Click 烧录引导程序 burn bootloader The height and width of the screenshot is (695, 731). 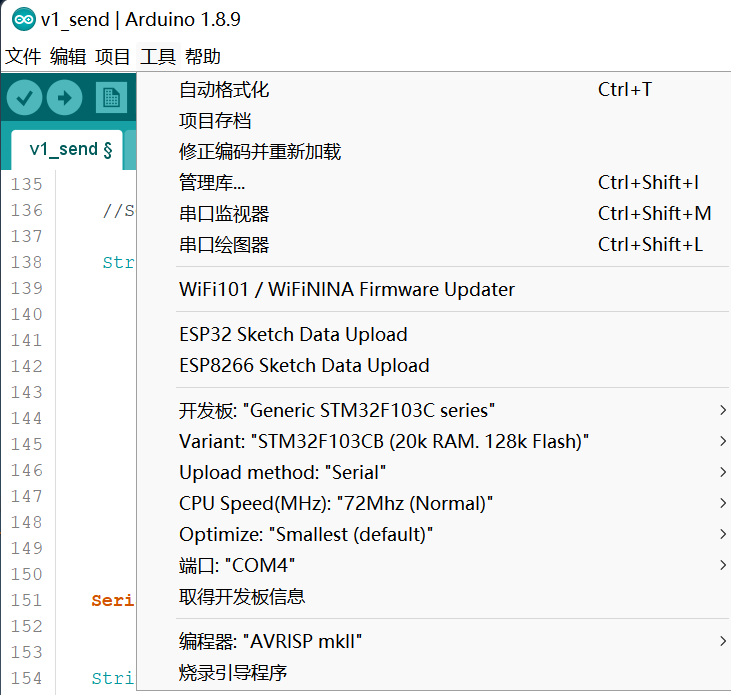pos(433,672)
